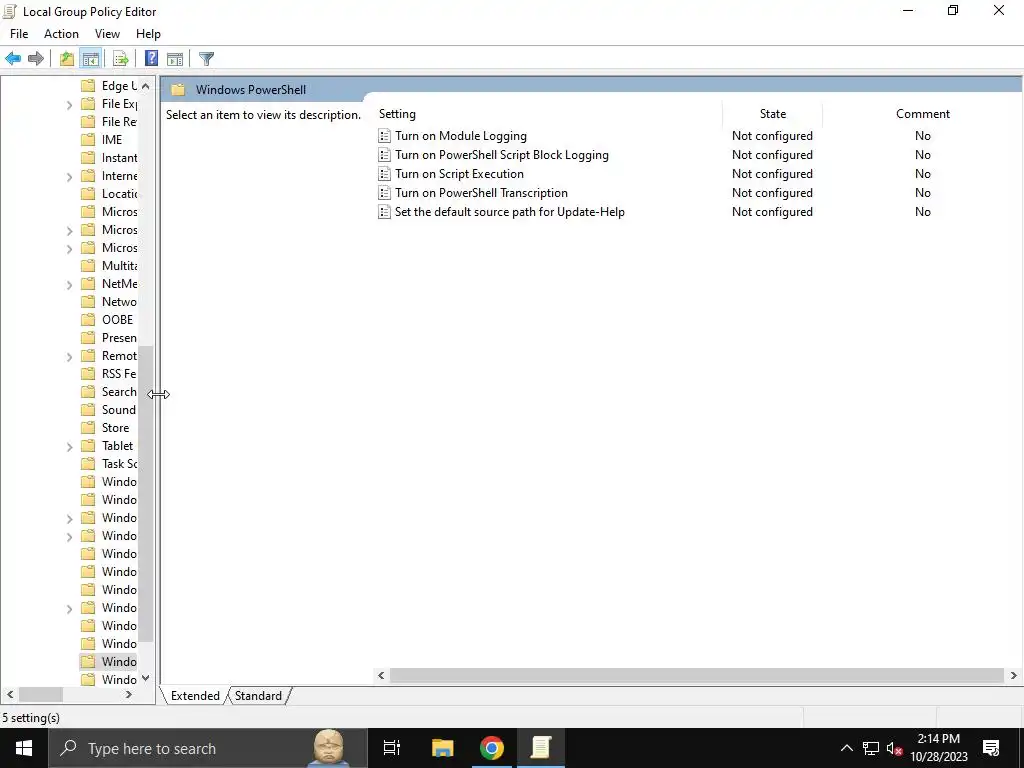Select the File Re... tree item

[109, 121]
